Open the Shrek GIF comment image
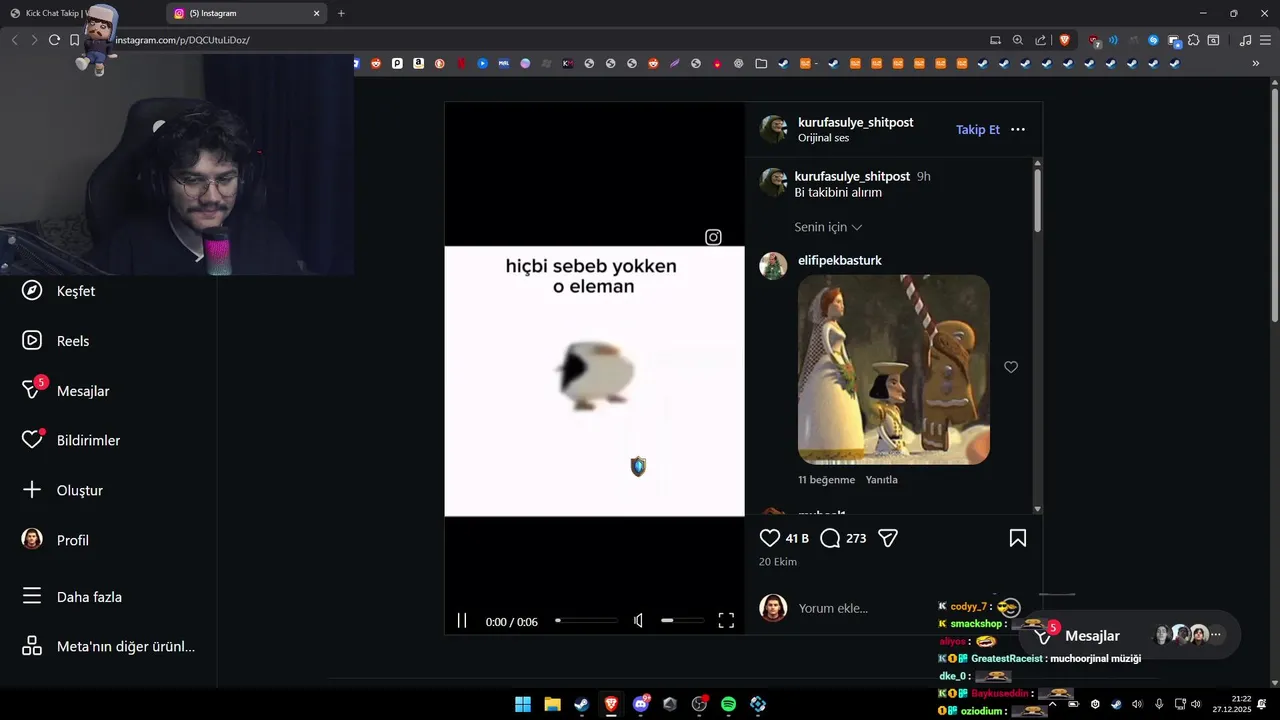Viewport: 1280px width, 720px height. coord(893,369)
